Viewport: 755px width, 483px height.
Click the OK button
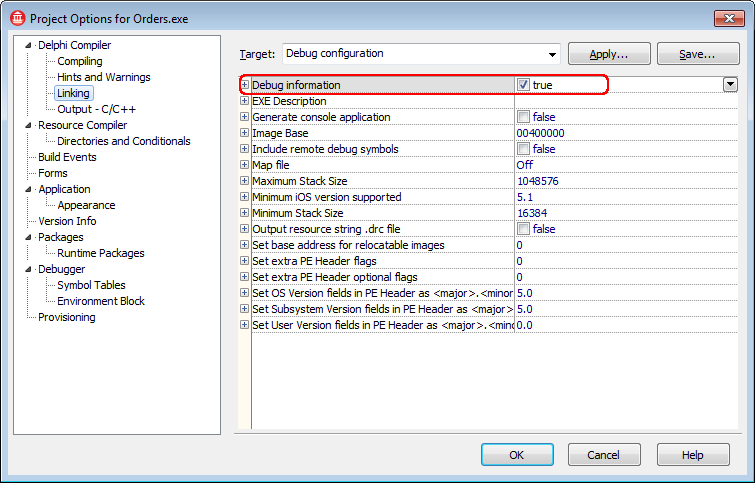[517, 455]
